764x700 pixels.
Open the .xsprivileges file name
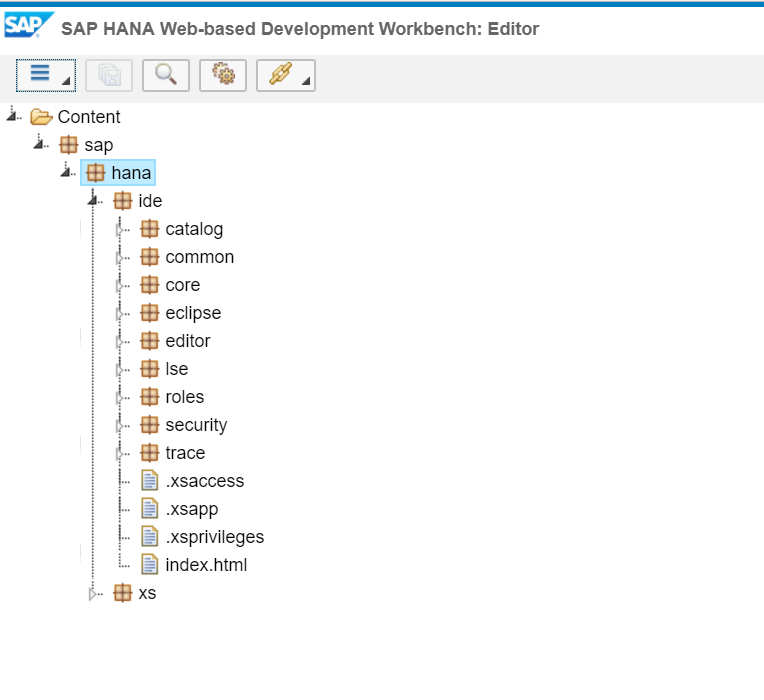[215, 537]
